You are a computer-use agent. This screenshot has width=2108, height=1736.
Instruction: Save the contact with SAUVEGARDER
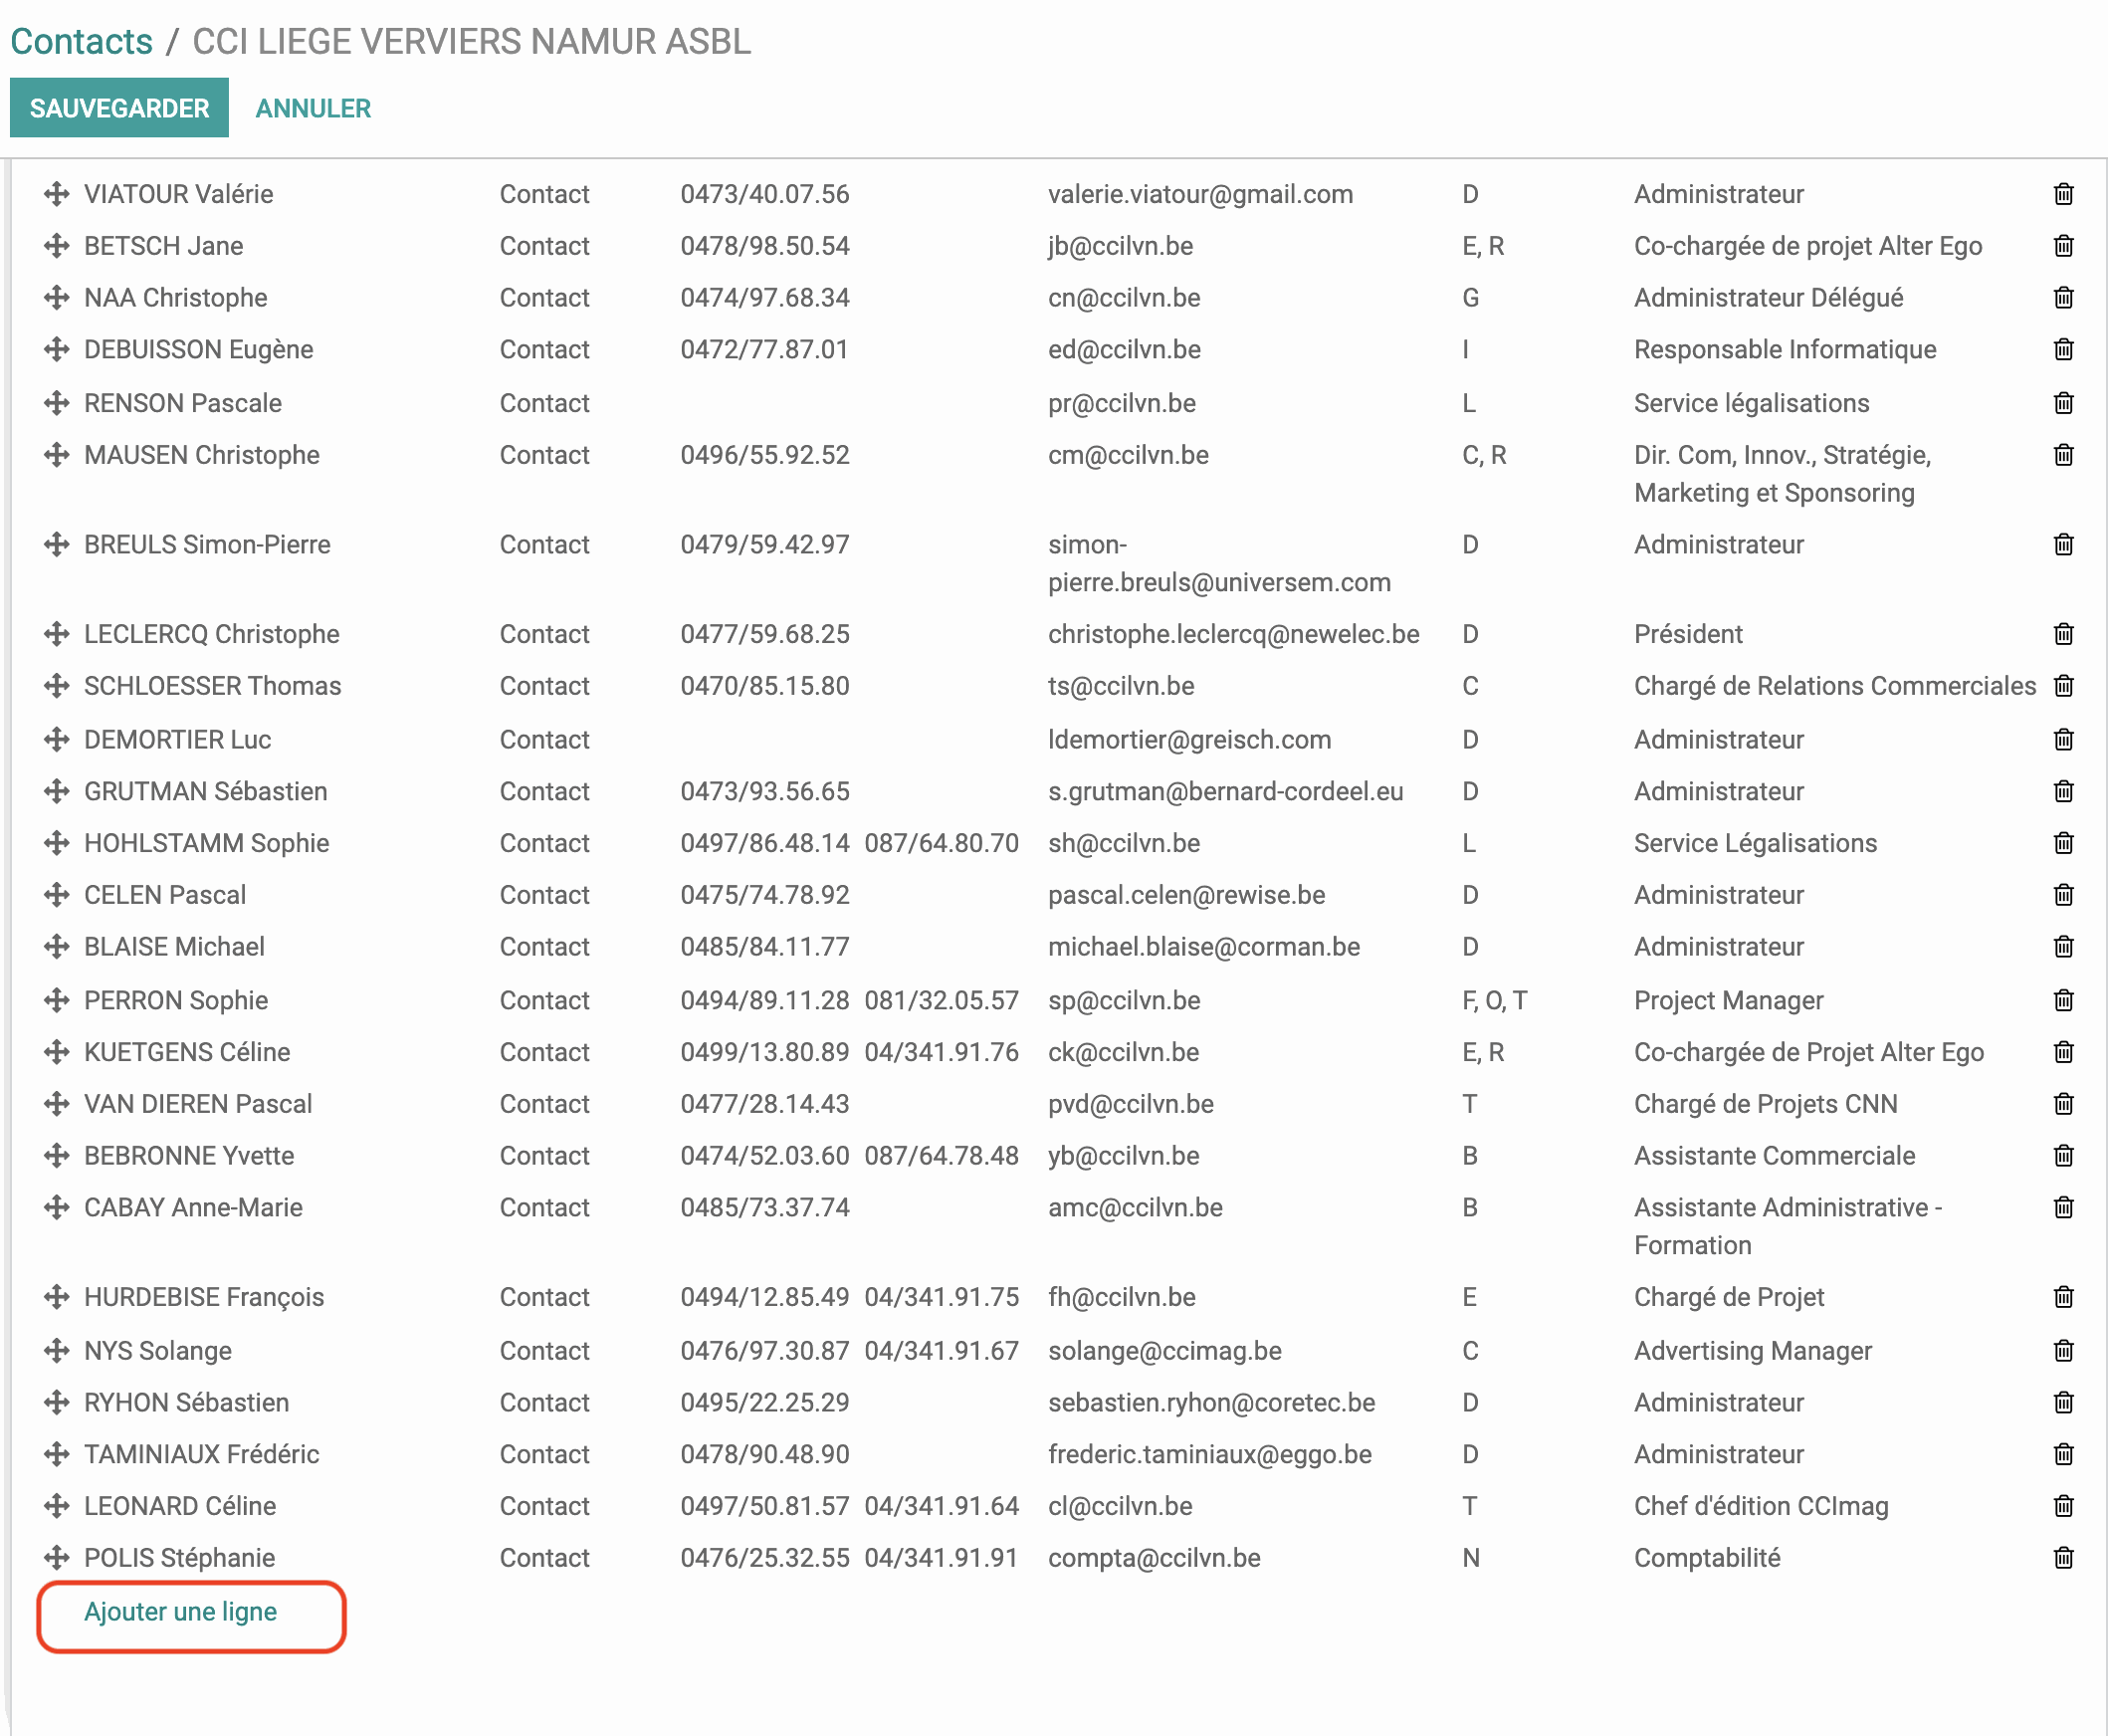point(119,108)
